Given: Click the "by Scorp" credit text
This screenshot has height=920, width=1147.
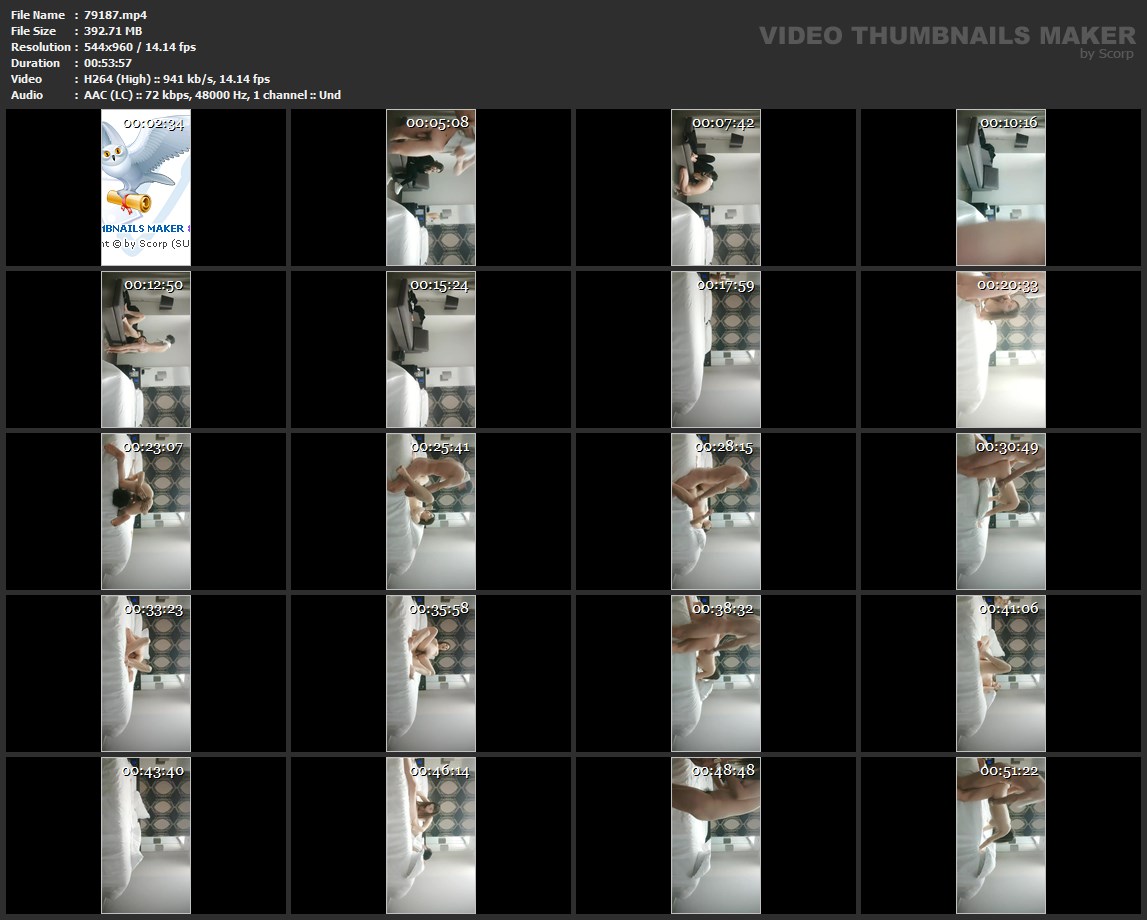Looking at the screenshot, I should point(1106,54).
